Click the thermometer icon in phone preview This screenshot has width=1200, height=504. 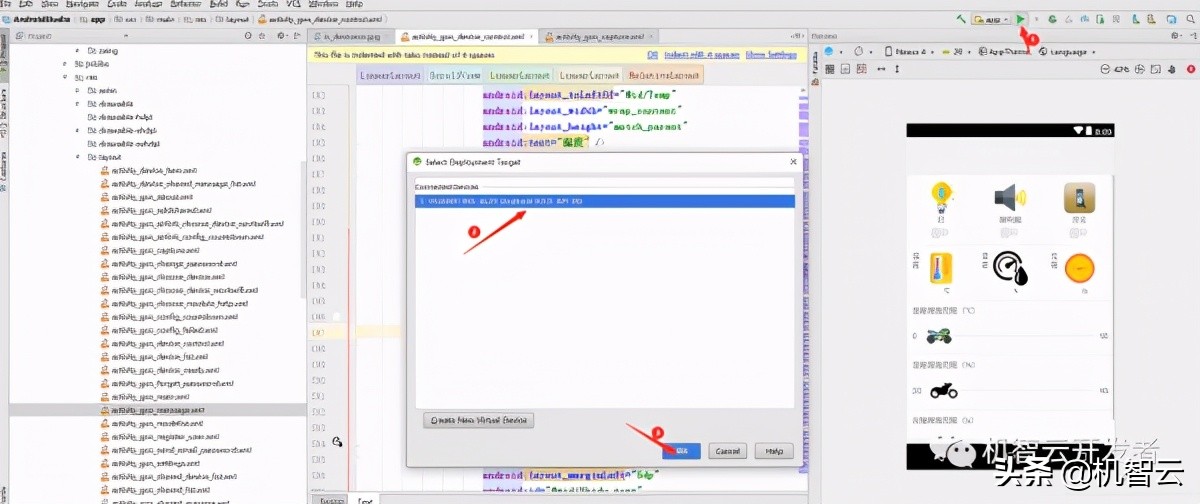pyautogui.click(x=940, y=267)
